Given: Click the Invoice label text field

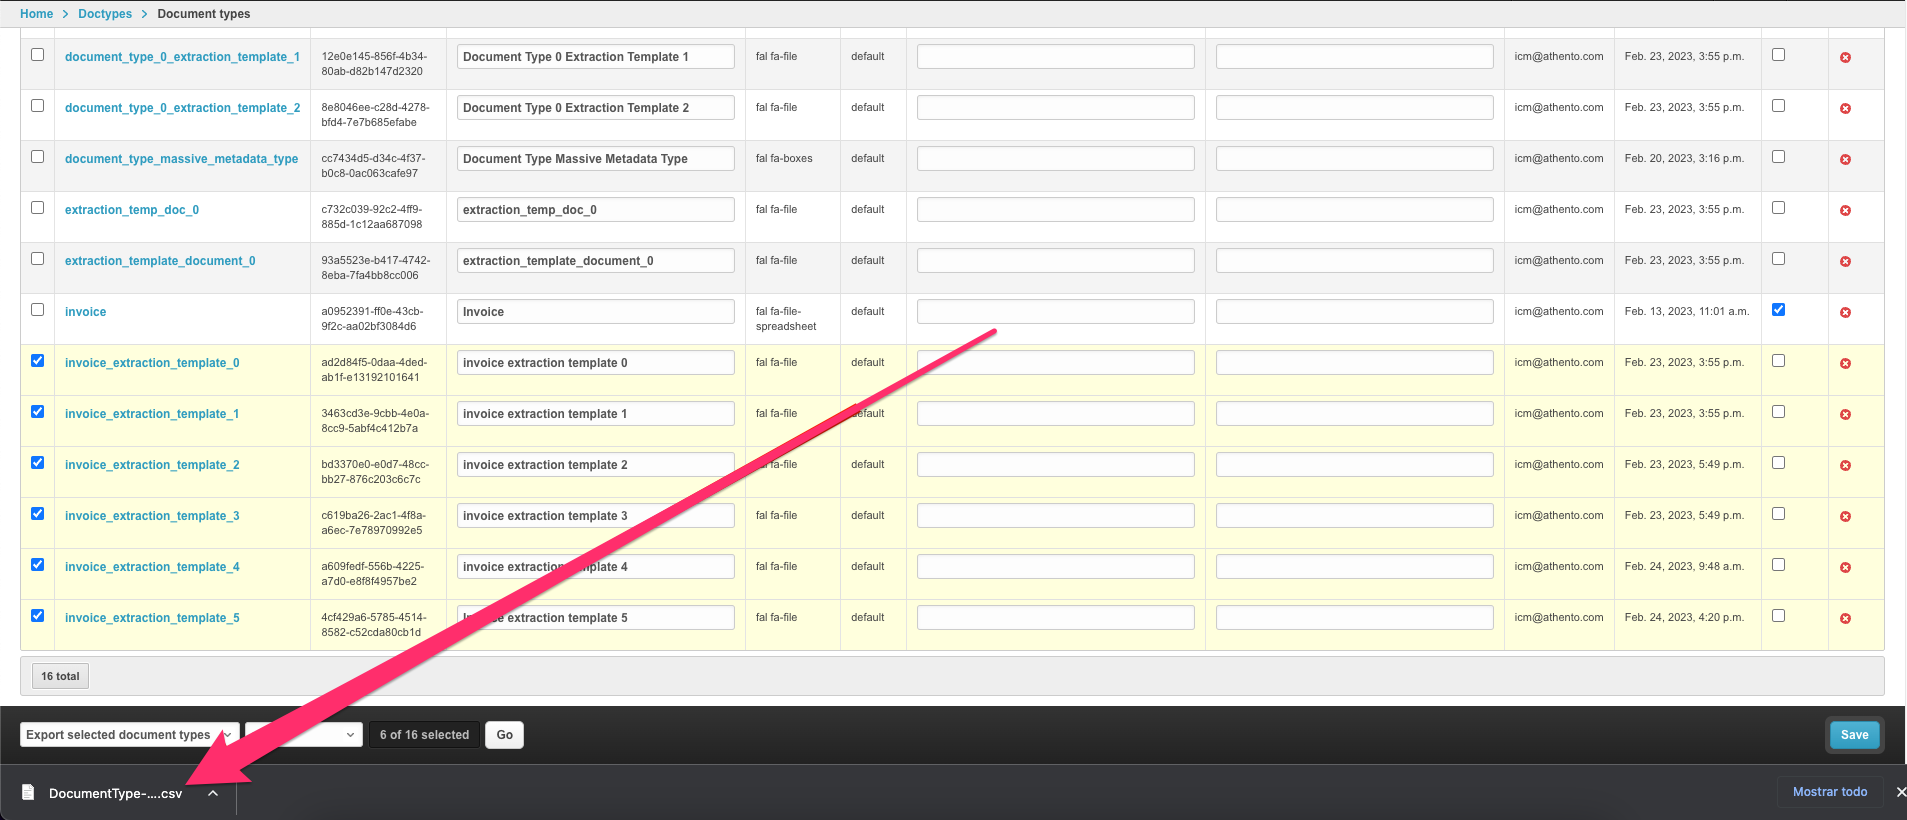Looking at the screenshot, I should coord(595,312).
